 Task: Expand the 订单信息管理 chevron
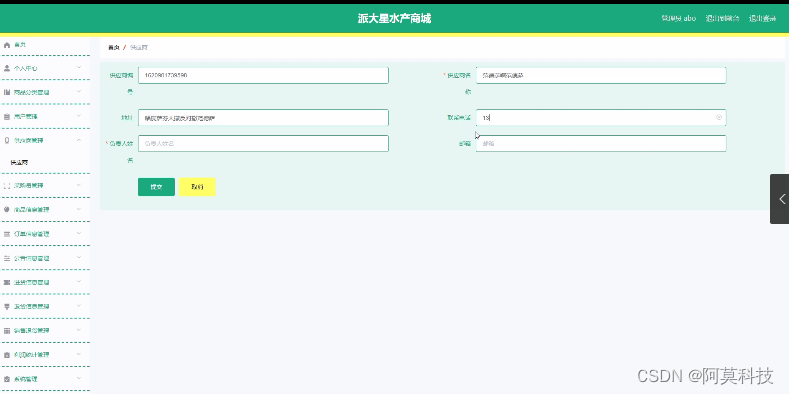click(78, 233)
